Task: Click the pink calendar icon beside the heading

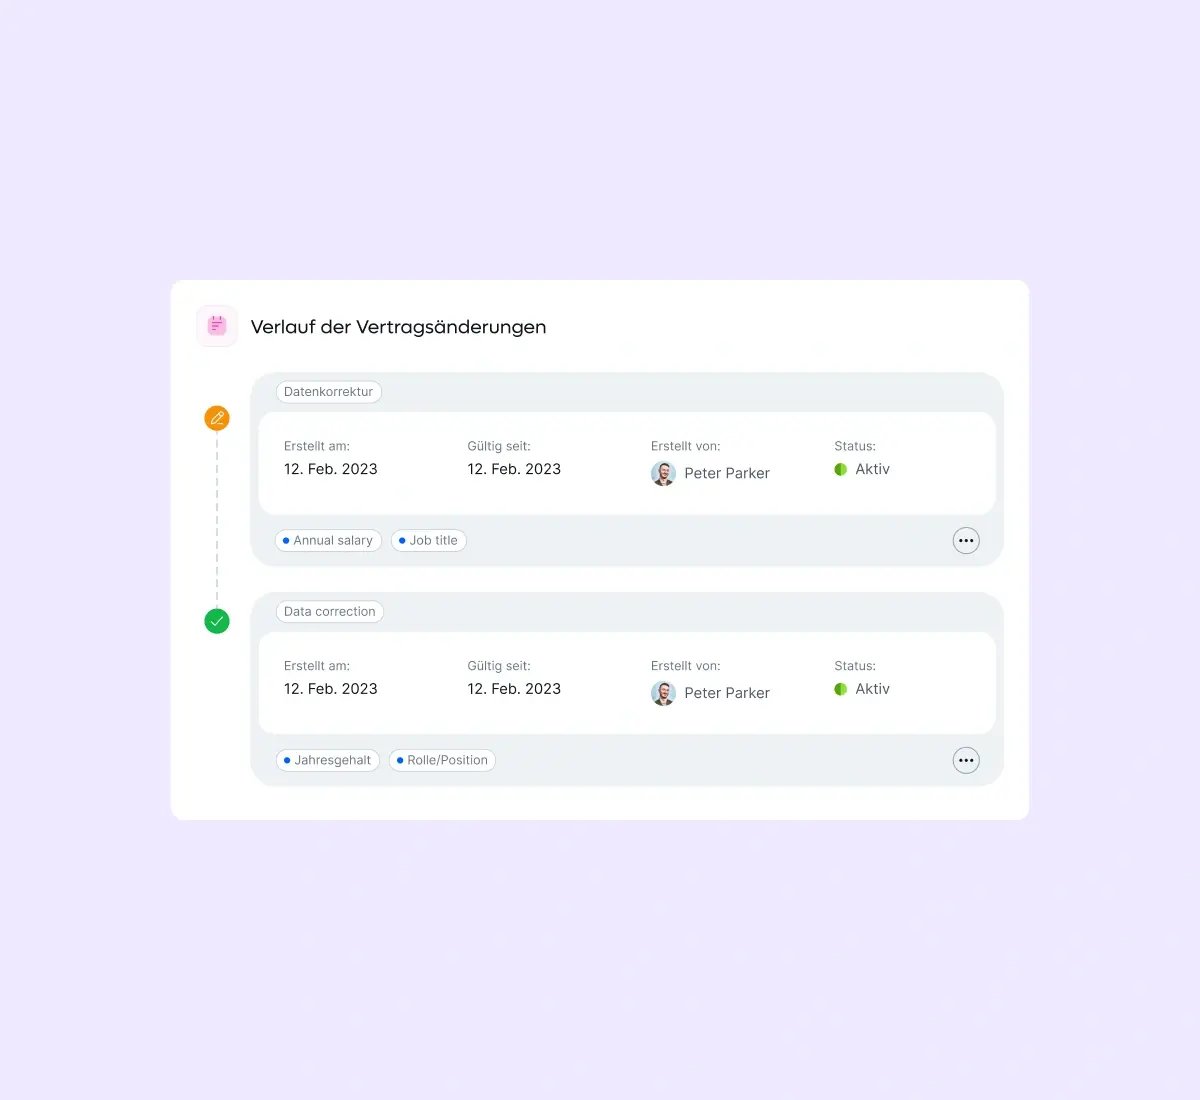Action: [217, 326]
